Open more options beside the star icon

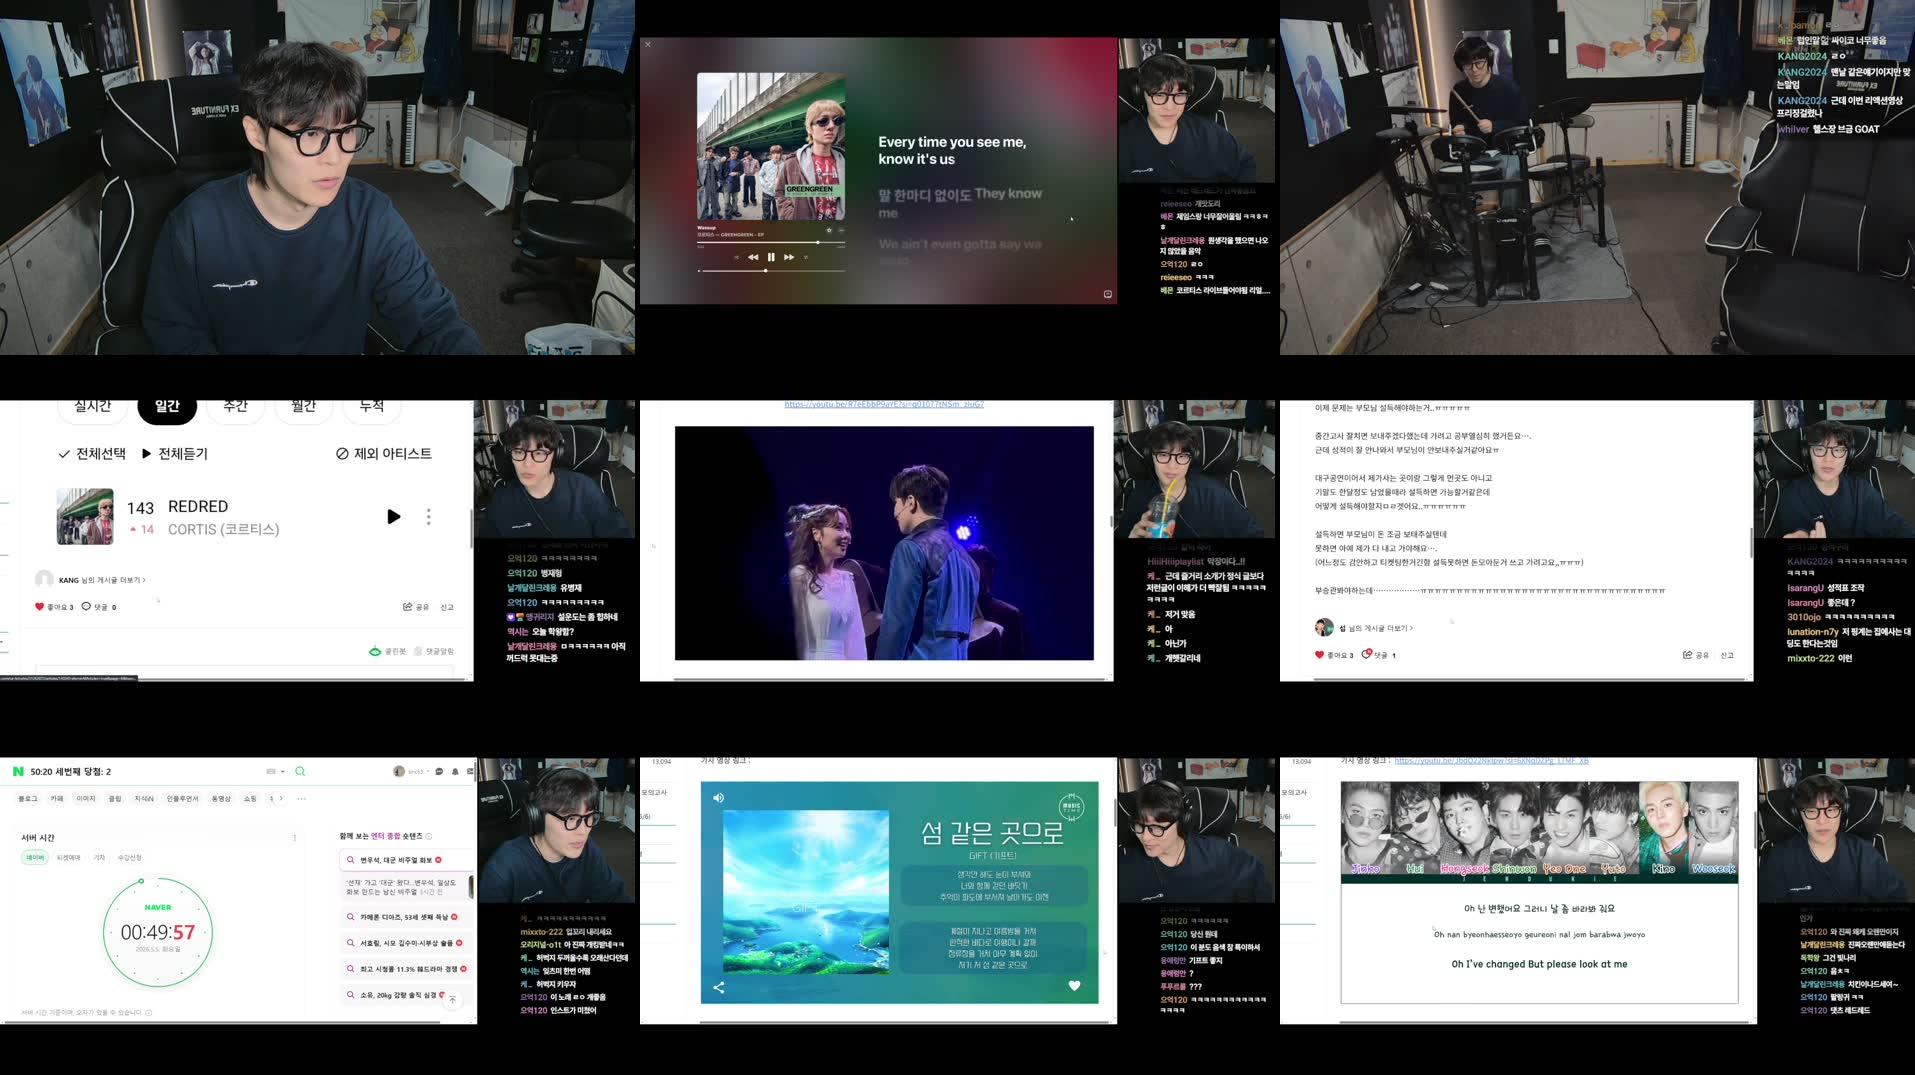(841, 230)
